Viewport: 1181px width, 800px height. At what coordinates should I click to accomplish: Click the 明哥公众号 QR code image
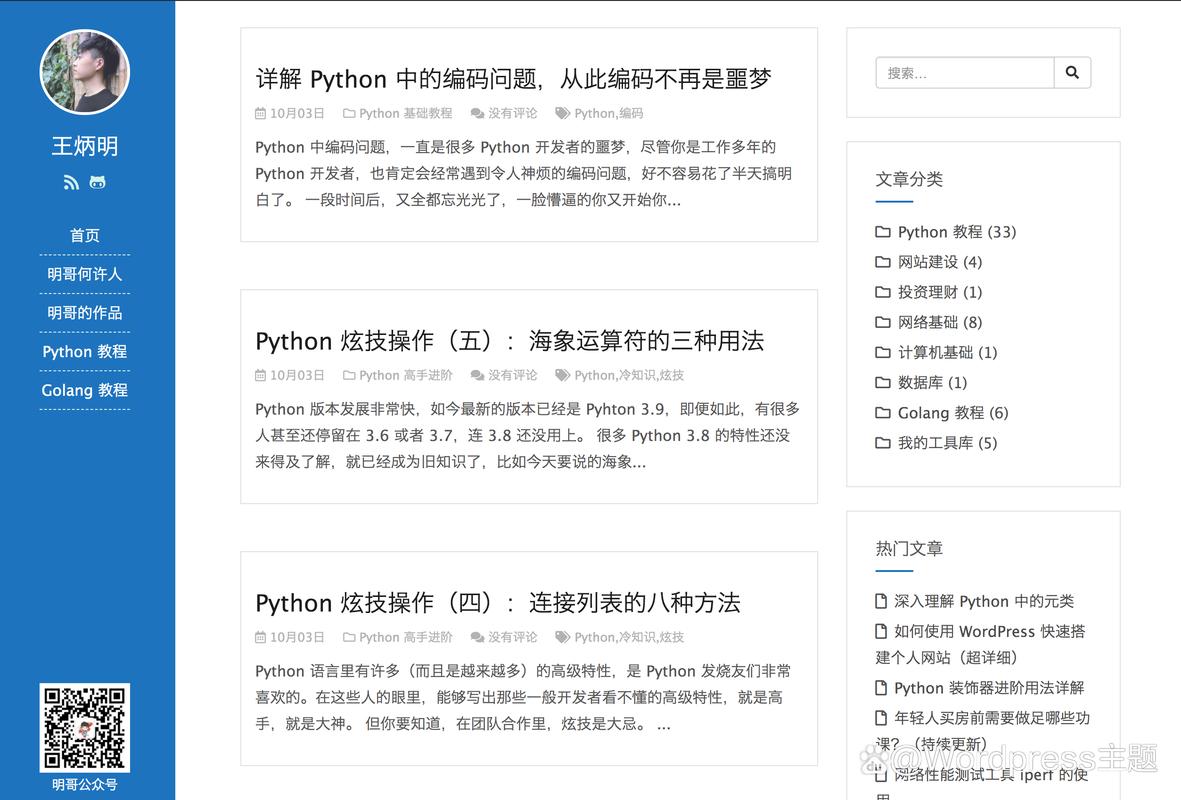point(84,729)
